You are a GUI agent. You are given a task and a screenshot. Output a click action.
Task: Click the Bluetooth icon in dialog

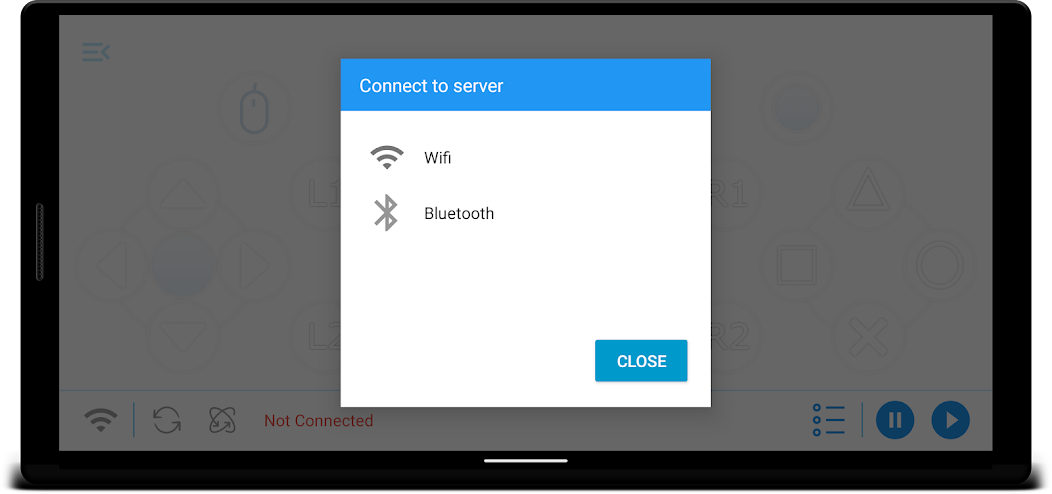click(x=386, y=213)
